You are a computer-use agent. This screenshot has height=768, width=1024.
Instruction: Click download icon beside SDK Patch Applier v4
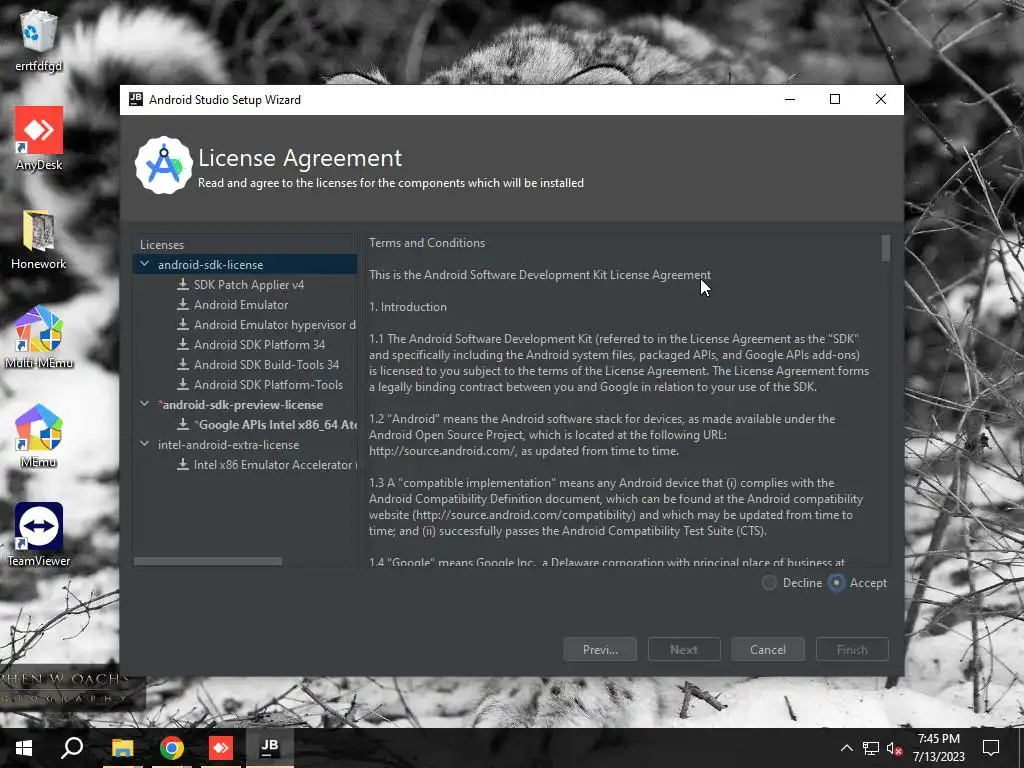coord(183,285)
